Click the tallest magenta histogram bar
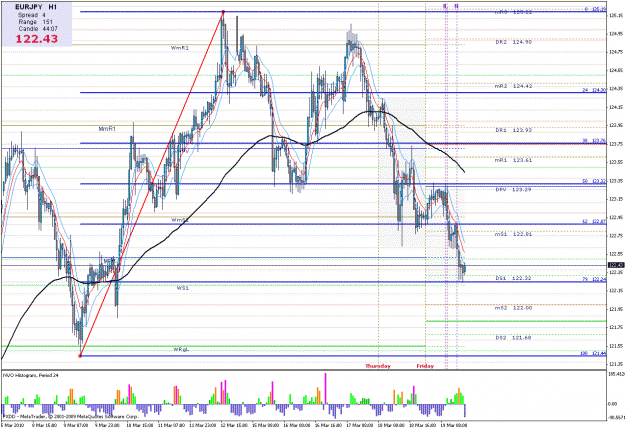Image resolution: width=625 pixels, height=429 pixels. 326,388
